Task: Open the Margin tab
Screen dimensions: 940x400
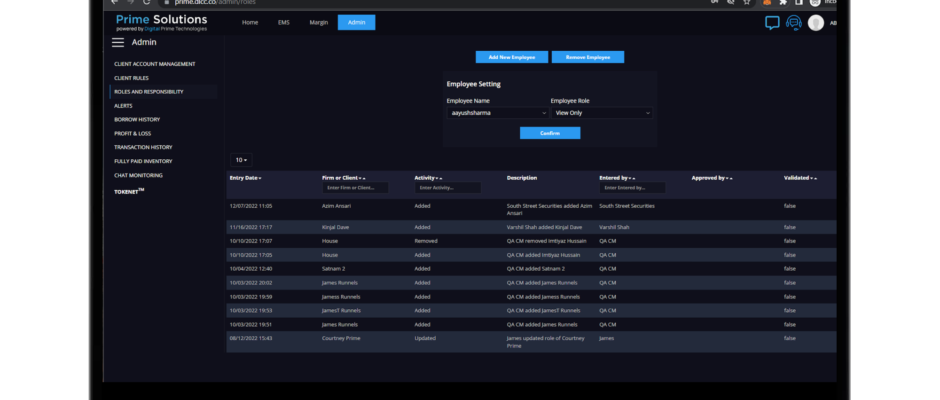Action: [318, 22]
